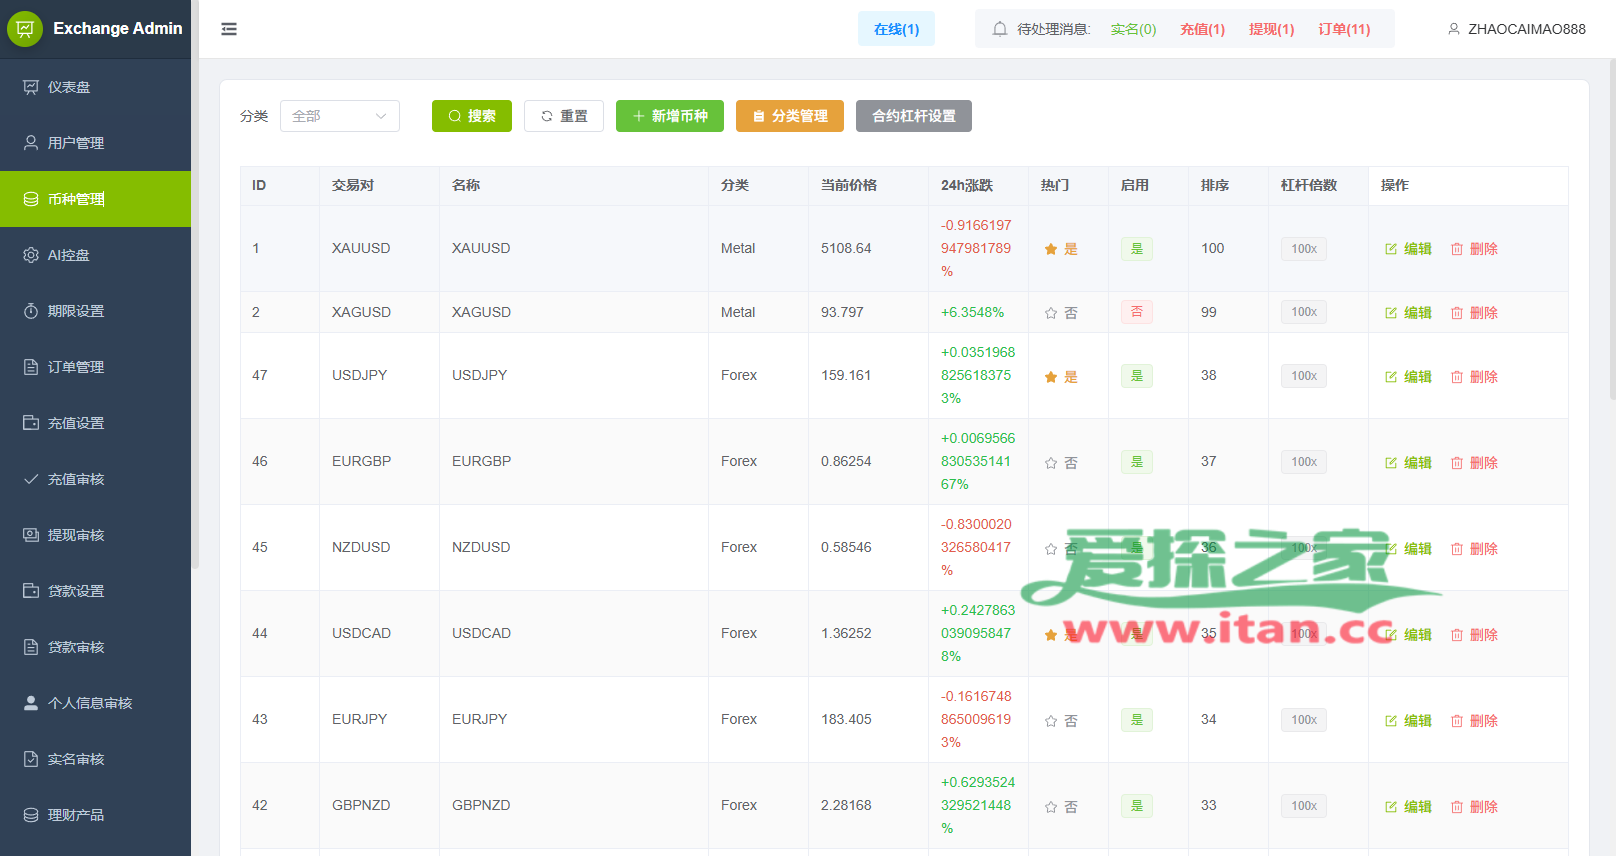This screenshot has width=1616, height=856.
Task: Click the user avatar icon for ZHAOCAIMAO888
Action: 1454,29
